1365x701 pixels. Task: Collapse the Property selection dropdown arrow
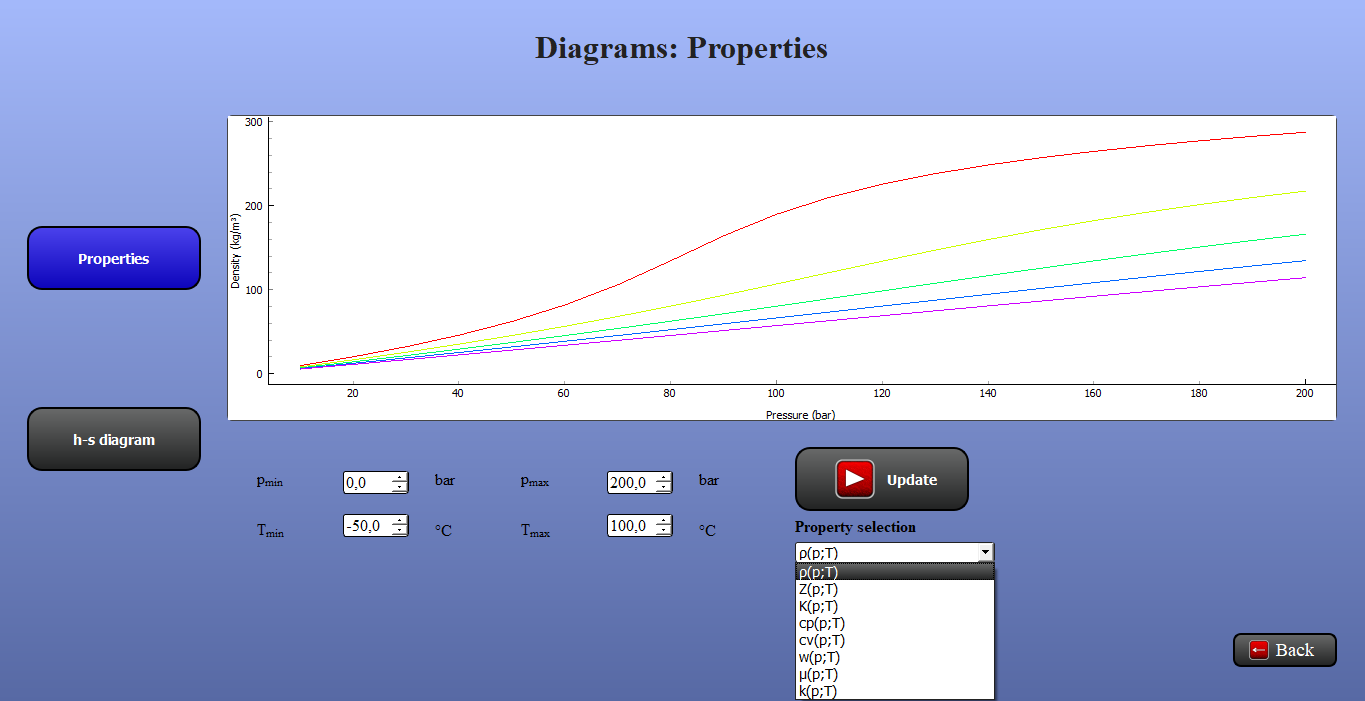click(x=985, y=552)
